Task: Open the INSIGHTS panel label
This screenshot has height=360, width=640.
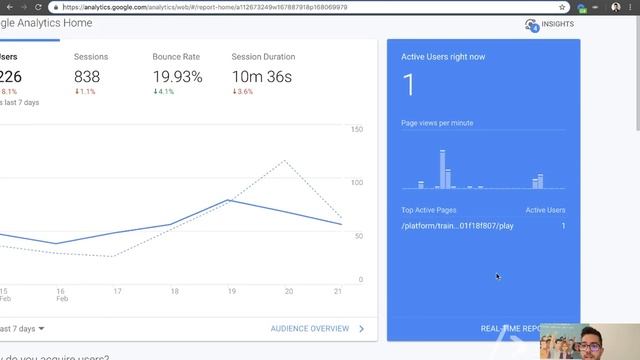Action: point(558,24)
